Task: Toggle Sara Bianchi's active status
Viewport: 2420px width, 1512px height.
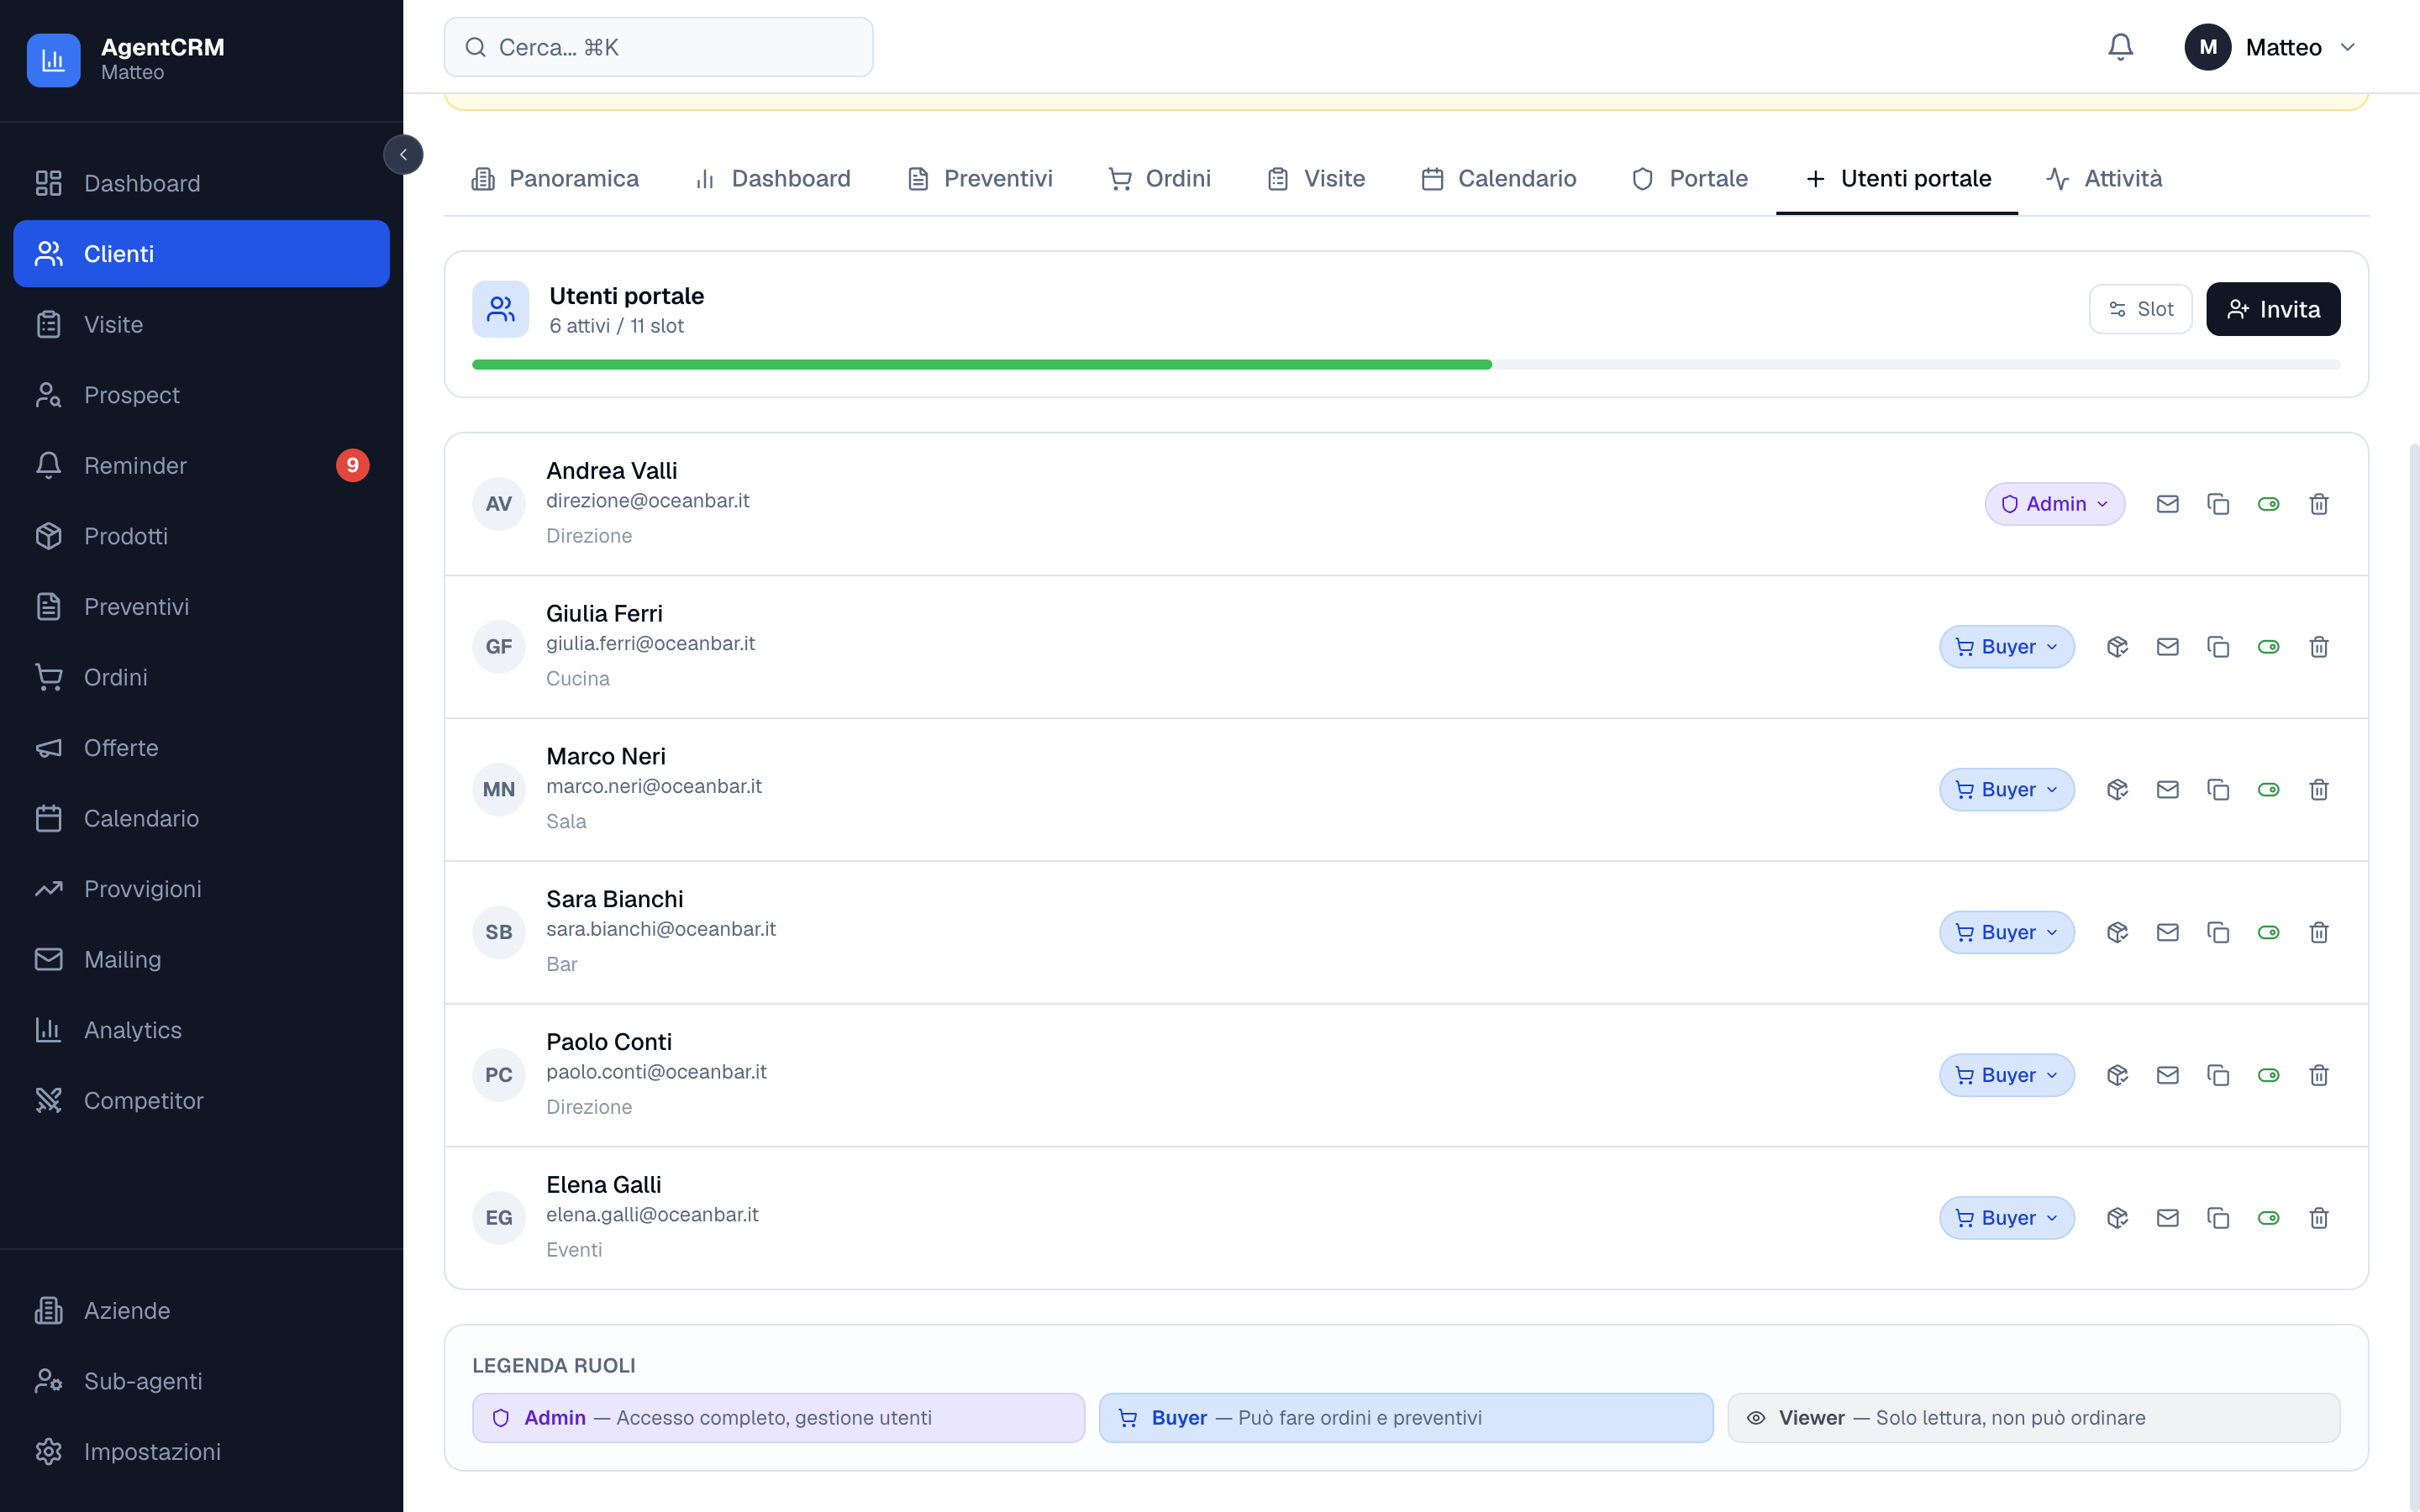Action: [2268, 932]
